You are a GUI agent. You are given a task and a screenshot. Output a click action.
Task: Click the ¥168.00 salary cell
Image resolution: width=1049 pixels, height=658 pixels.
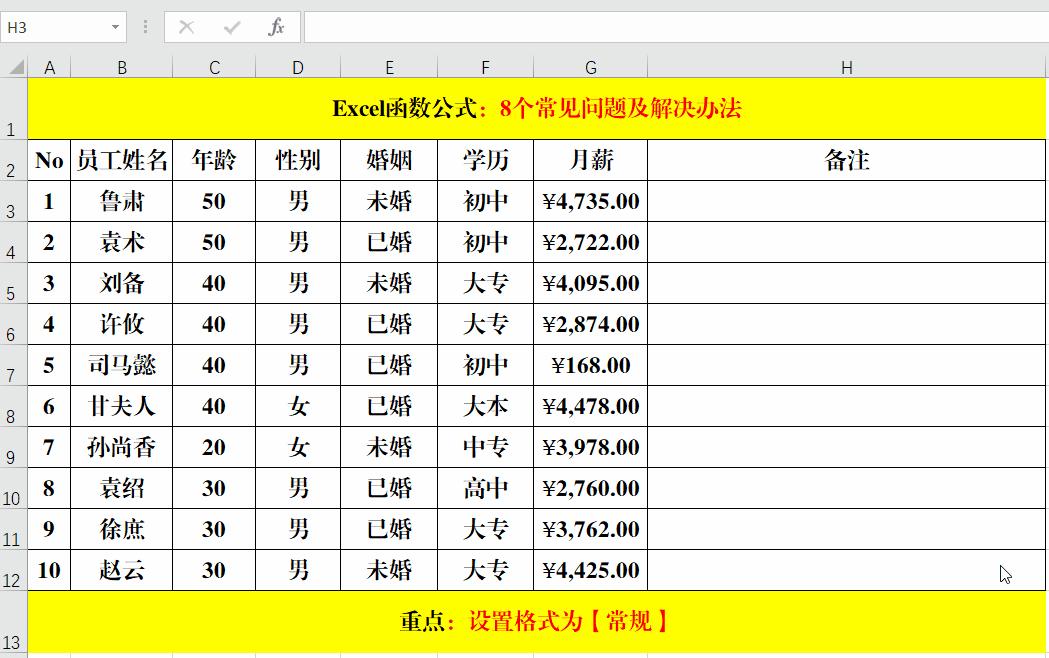[x=590, y=365]
